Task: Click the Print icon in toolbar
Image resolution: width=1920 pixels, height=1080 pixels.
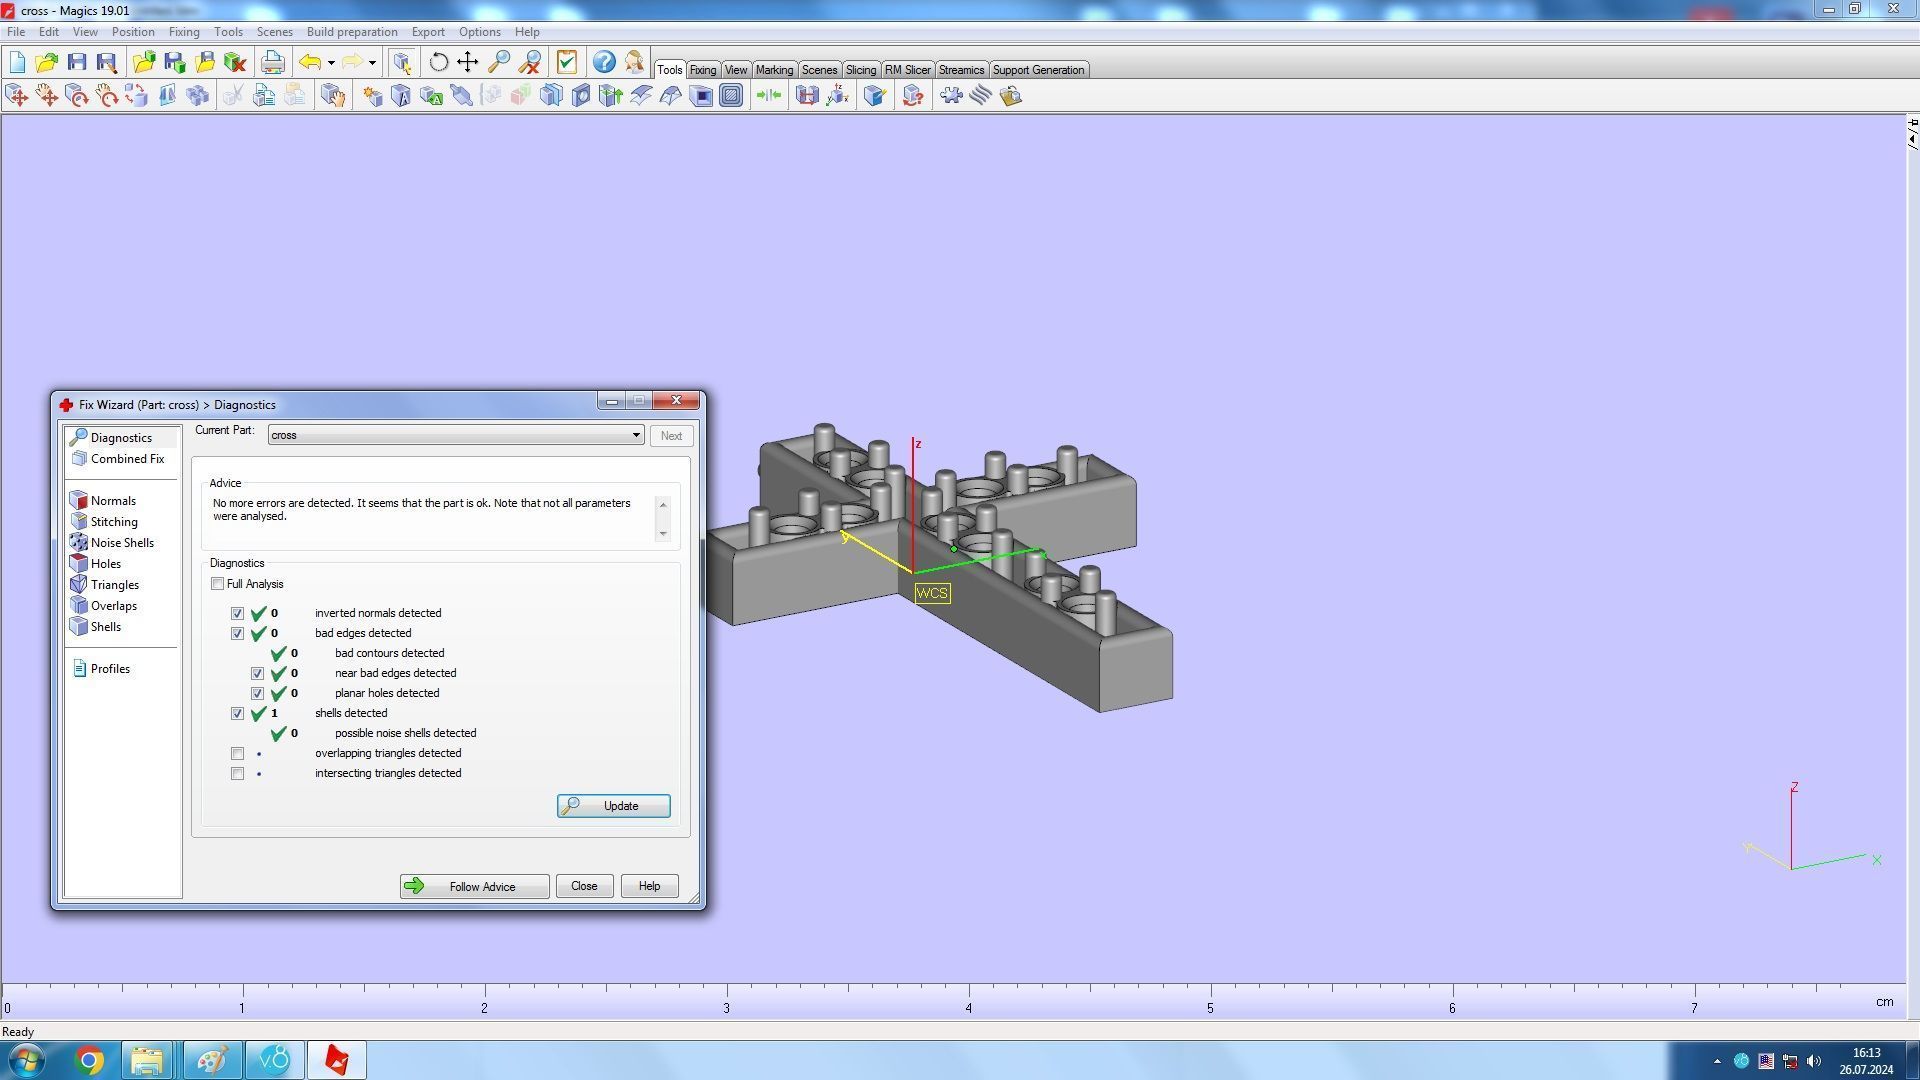Action: [272, 62]
